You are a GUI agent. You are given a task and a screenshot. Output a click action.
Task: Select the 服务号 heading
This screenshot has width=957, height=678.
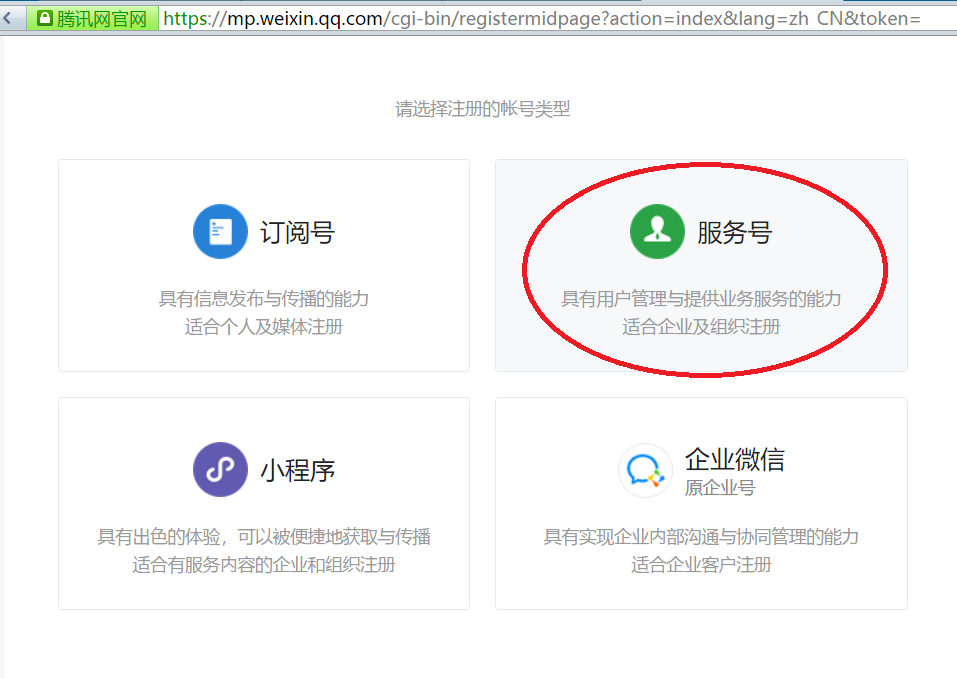[x=735, y=233]
